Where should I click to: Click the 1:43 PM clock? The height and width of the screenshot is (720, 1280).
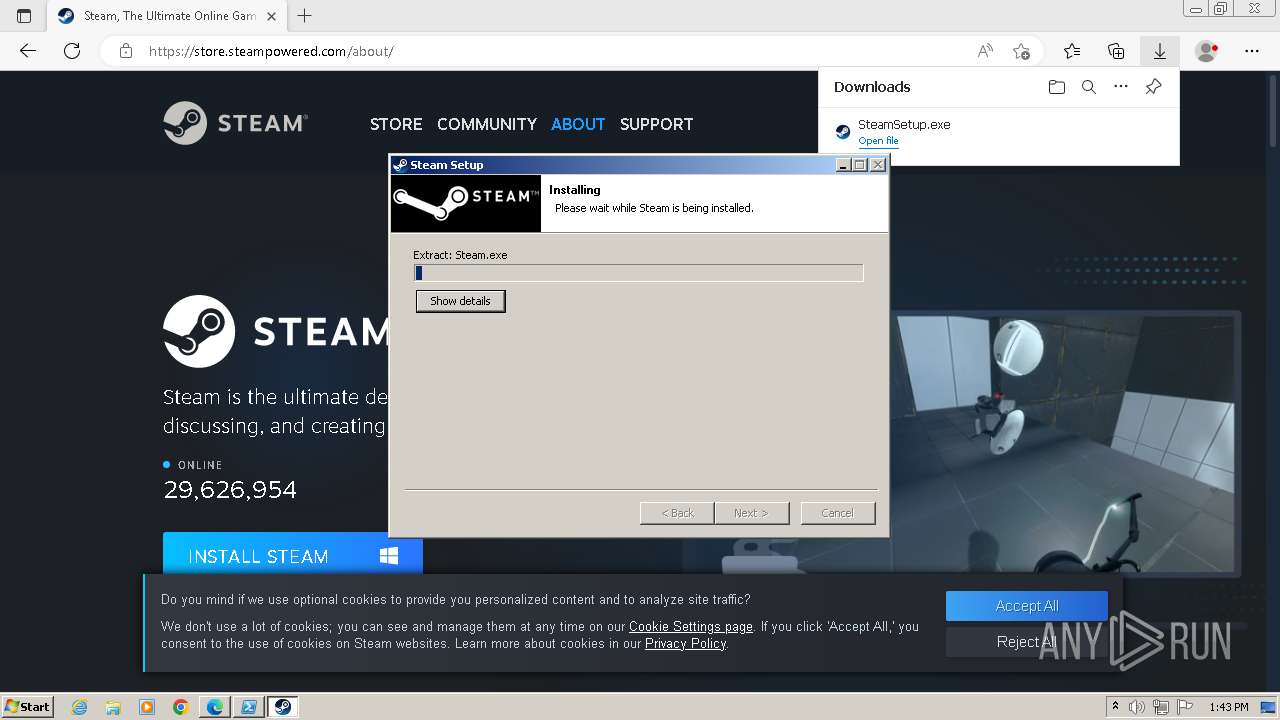[x=1229, y=707]
